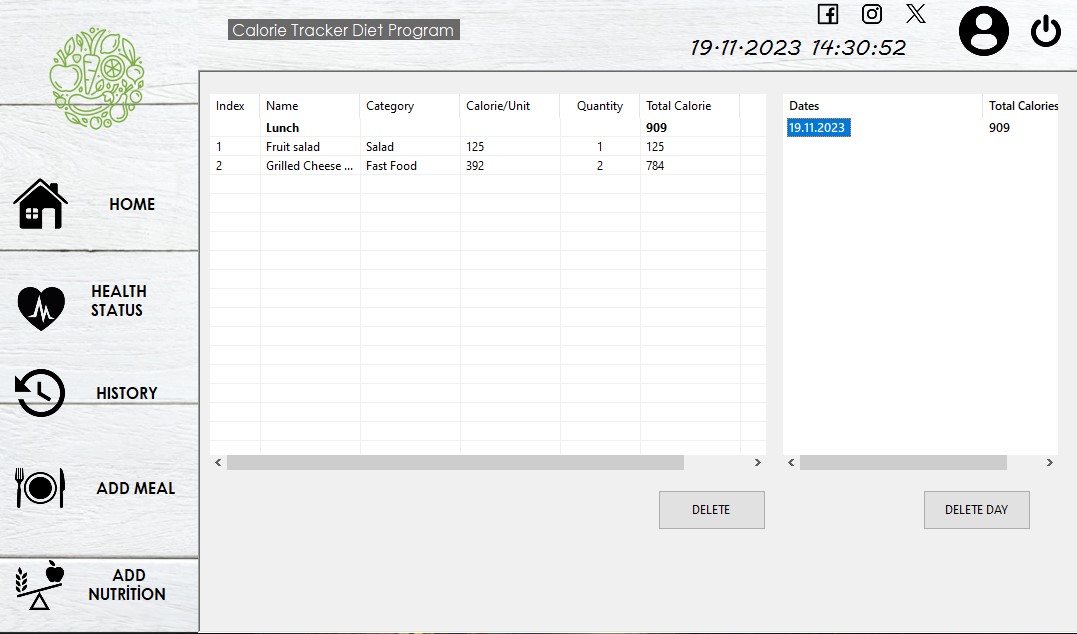Viewport: 1077px width, 634px height.
Task: Click meal table left scroll arrow
Action: [x=218, y=462]
